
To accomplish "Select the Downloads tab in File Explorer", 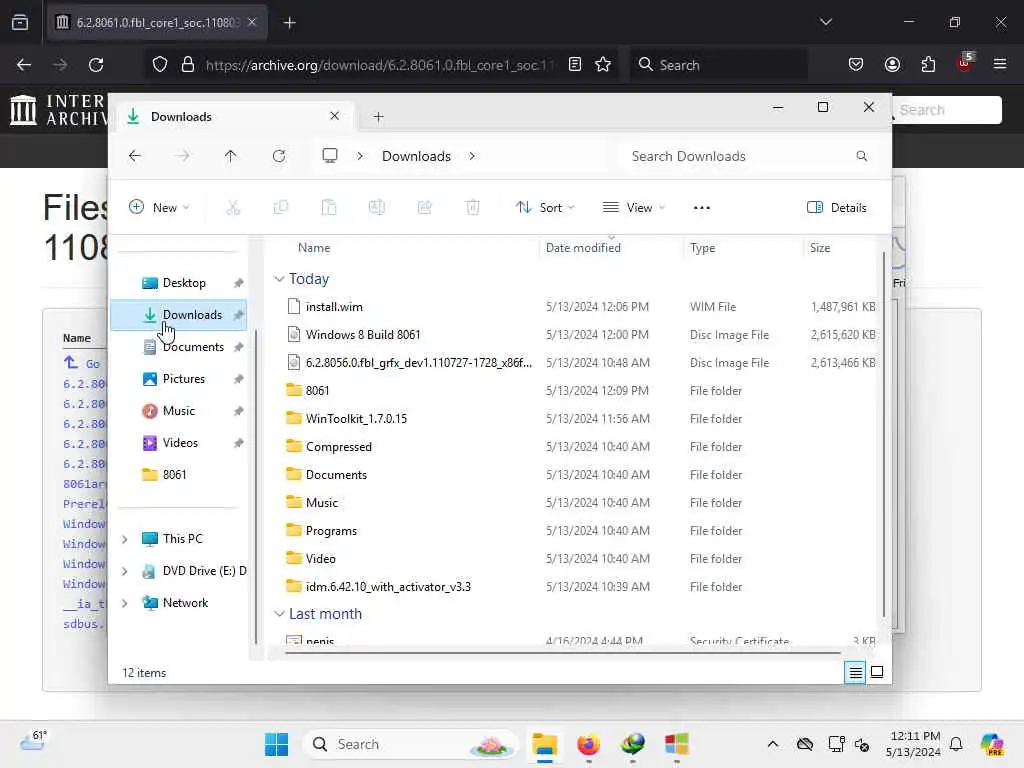I will click(x=236, y=117).
